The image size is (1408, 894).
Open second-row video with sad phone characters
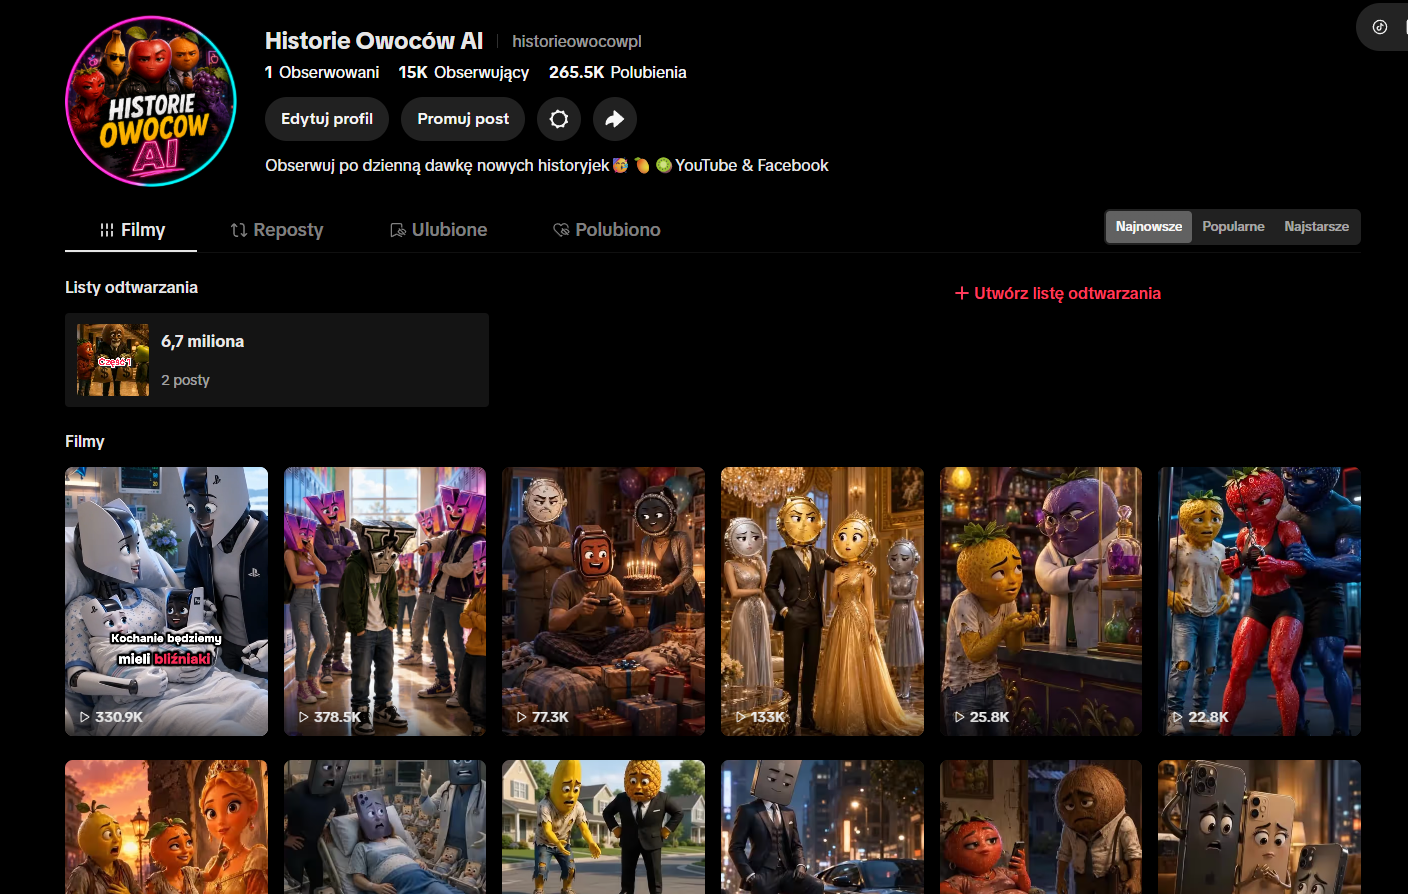(1259, 827)
